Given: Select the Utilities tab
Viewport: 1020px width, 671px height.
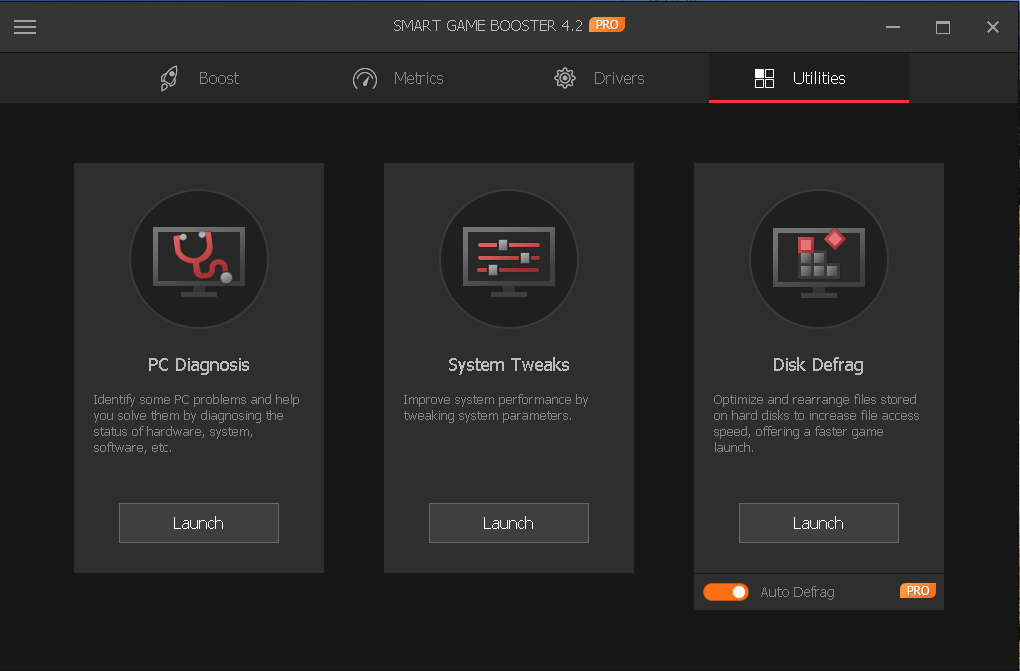Looking at the screenshot, I should click(x=809, y=78).
